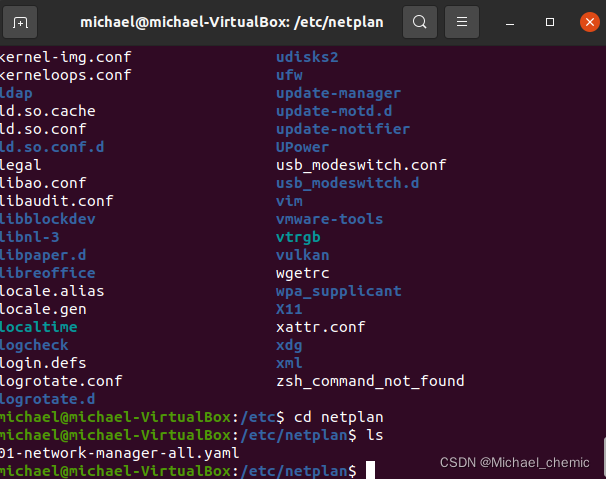Click the vim directory name
The image size is (606, 479).
(289, 201)
